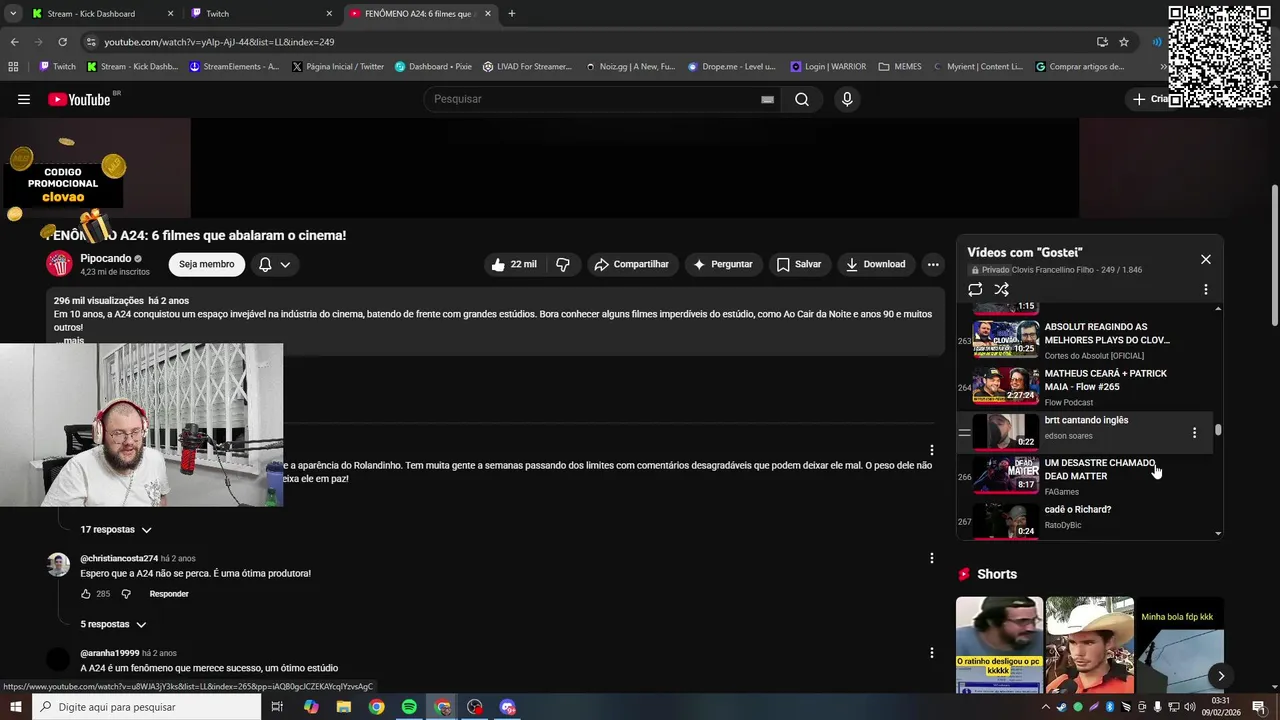Open the Windows Start menu
This screenshot has width=1280, height=720.
[16, 707]
